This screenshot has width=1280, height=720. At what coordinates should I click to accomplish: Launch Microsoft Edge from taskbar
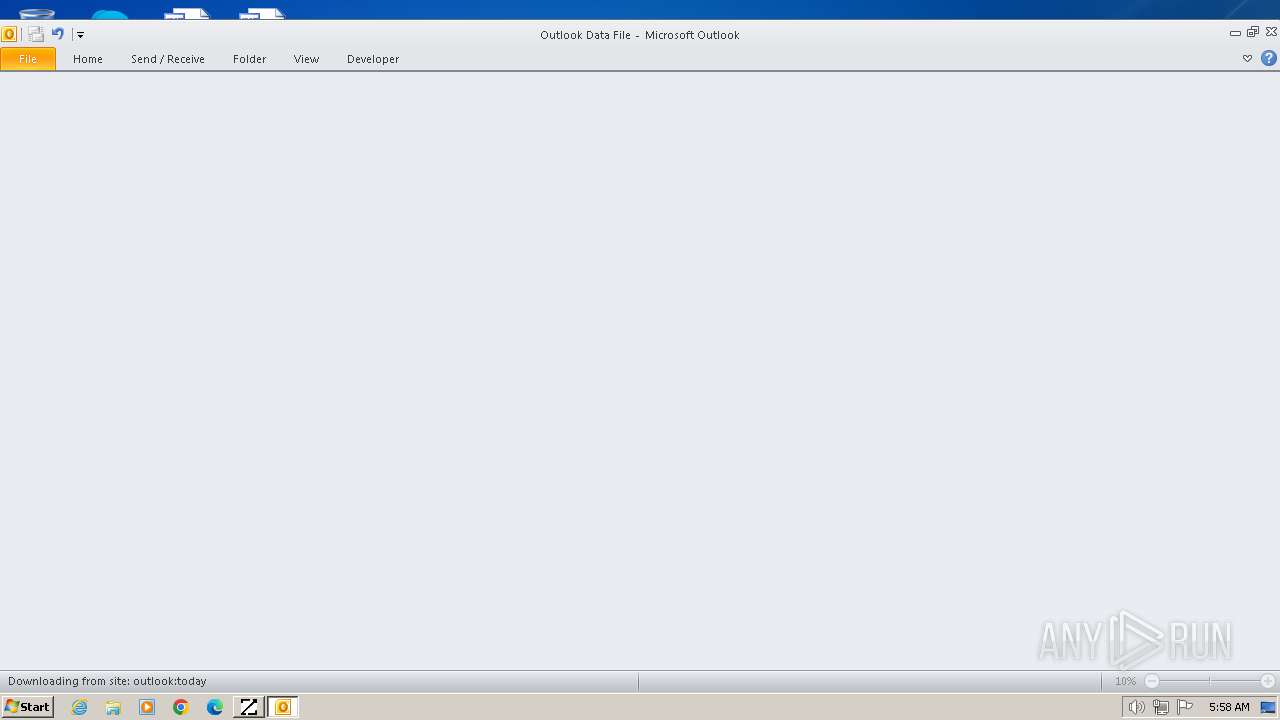pyautogui.click(x=215, y=707)
